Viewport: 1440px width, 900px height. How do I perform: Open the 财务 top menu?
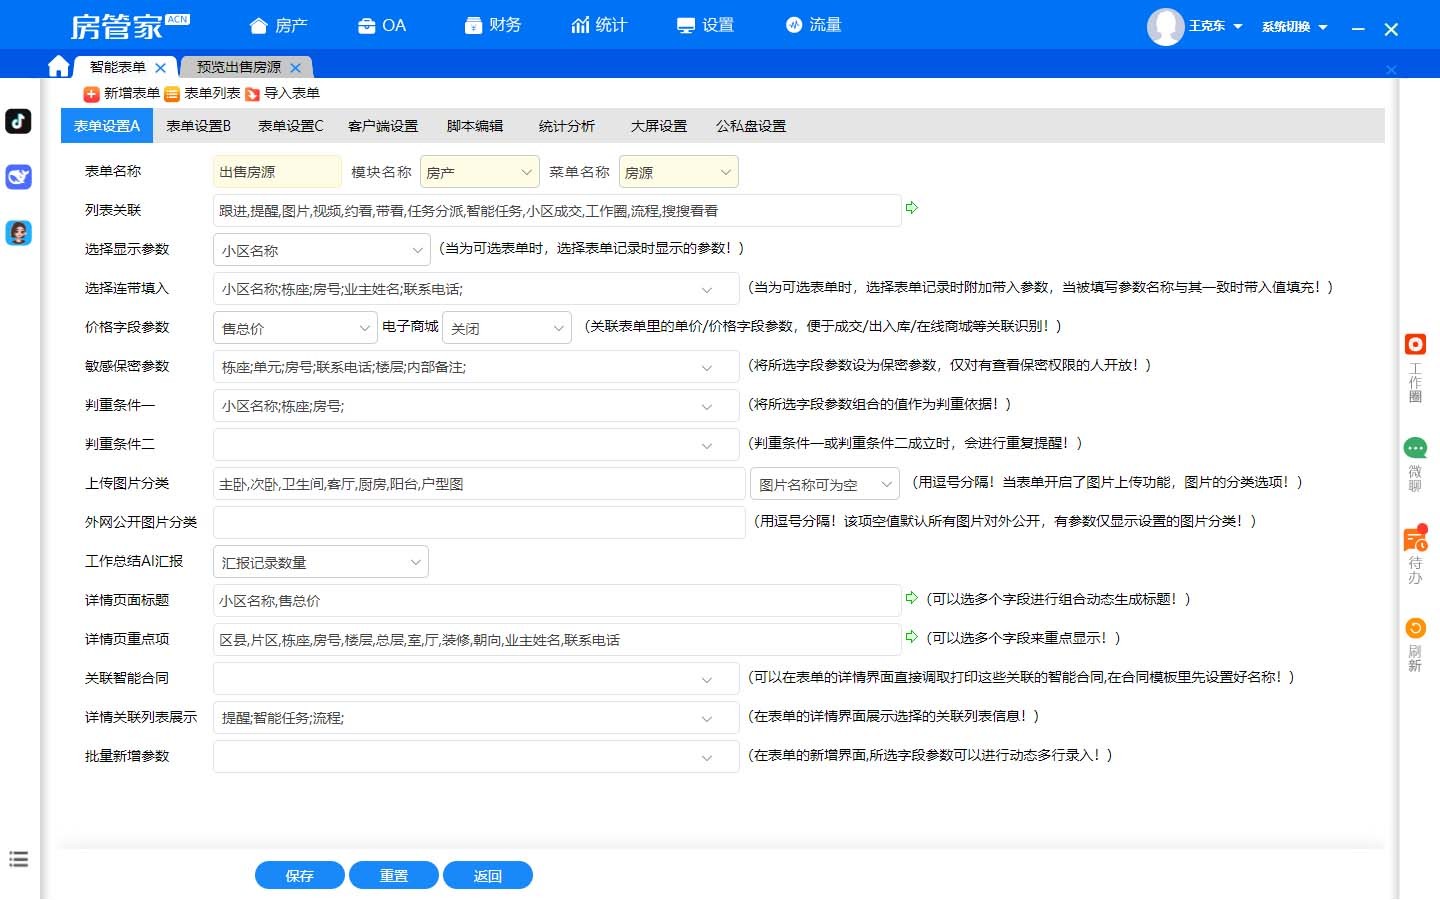[493, 25]
